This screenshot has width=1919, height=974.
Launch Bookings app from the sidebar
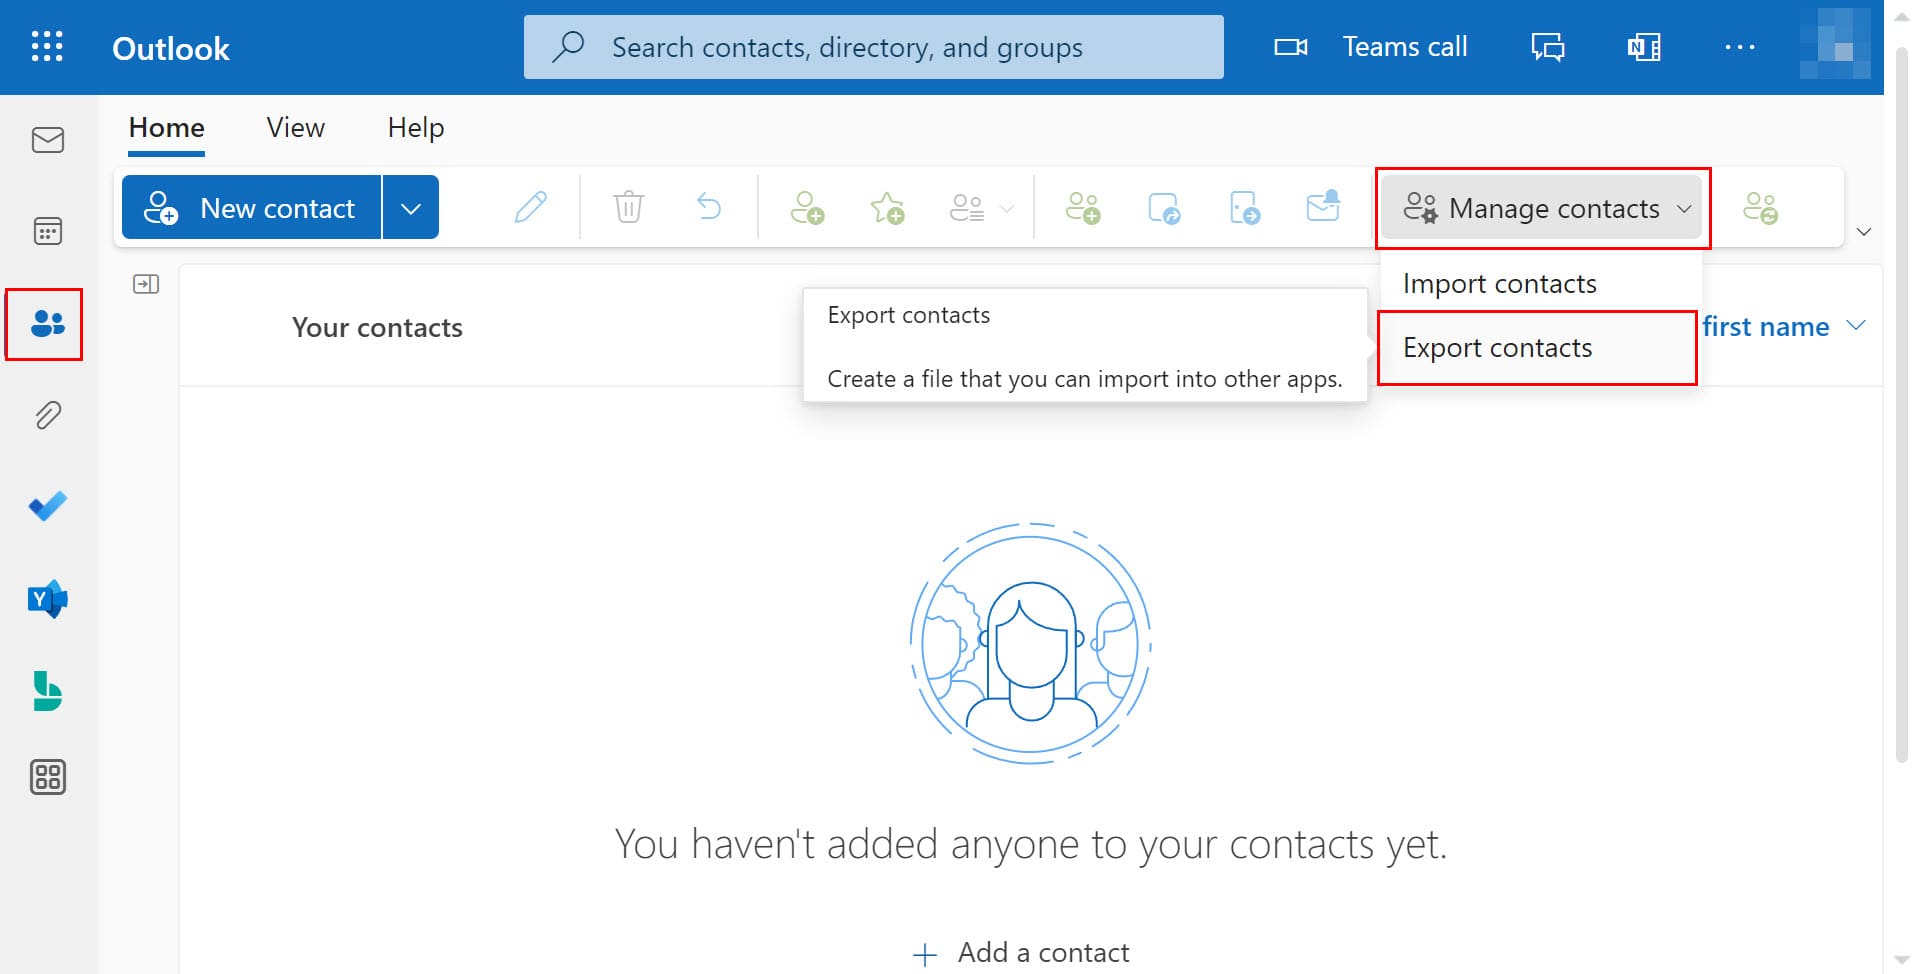tap(48, 691)
